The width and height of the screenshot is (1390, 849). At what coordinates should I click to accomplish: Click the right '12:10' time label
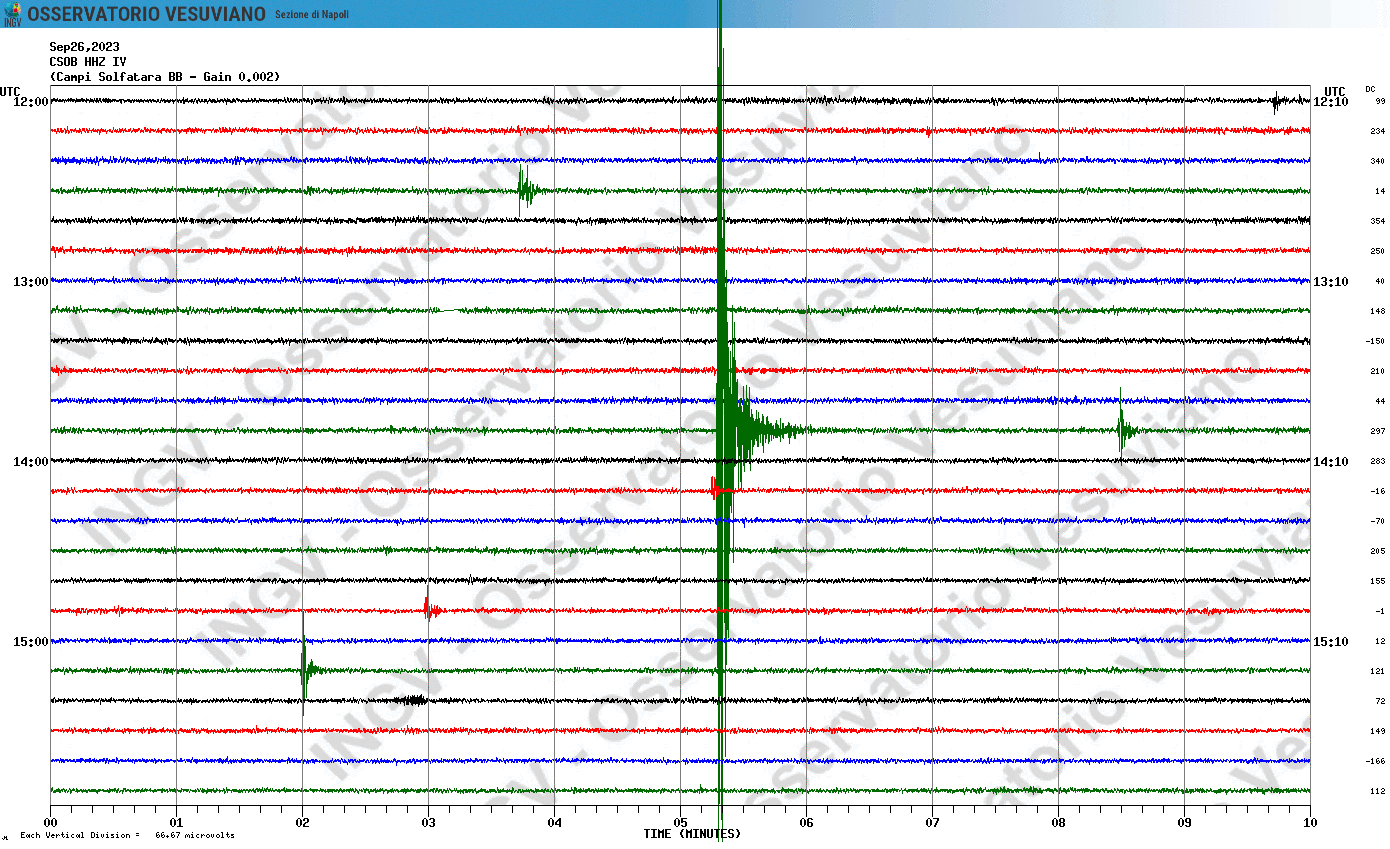[1330, 102]
